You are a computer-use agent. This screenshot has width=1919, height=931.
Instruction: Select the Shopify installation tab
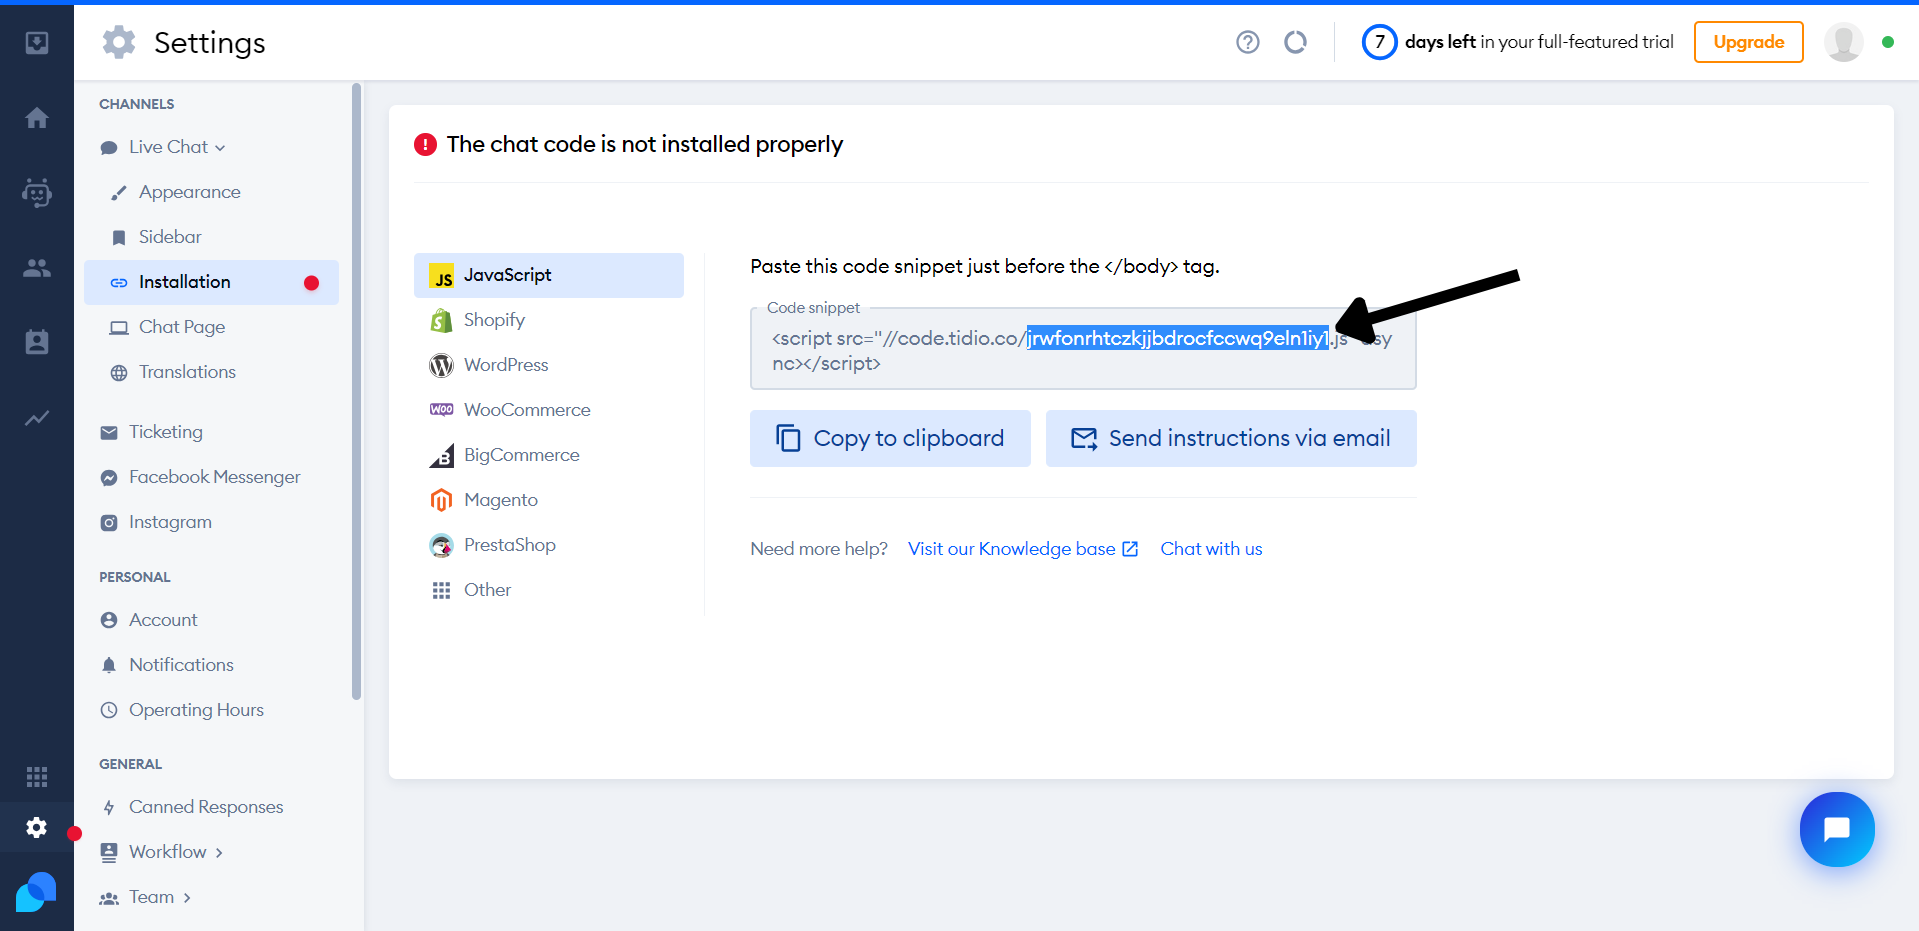pyautogui.click(x=549, y=320)
